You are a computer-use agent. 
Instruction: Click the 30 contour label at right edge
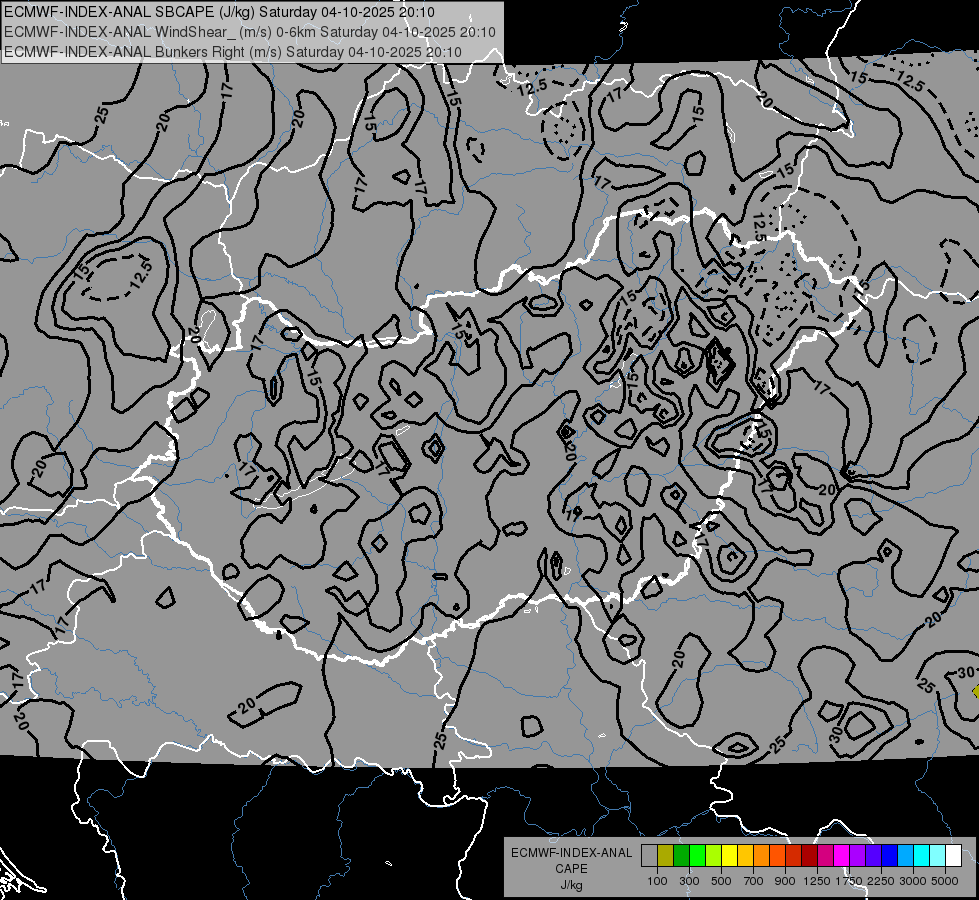966,673
